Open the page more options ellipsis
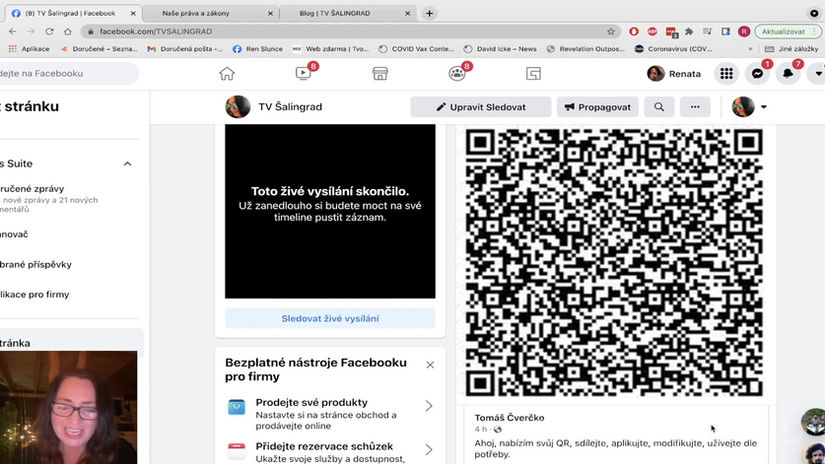This screenshot has height=464, width=825. tap(695, 107)
